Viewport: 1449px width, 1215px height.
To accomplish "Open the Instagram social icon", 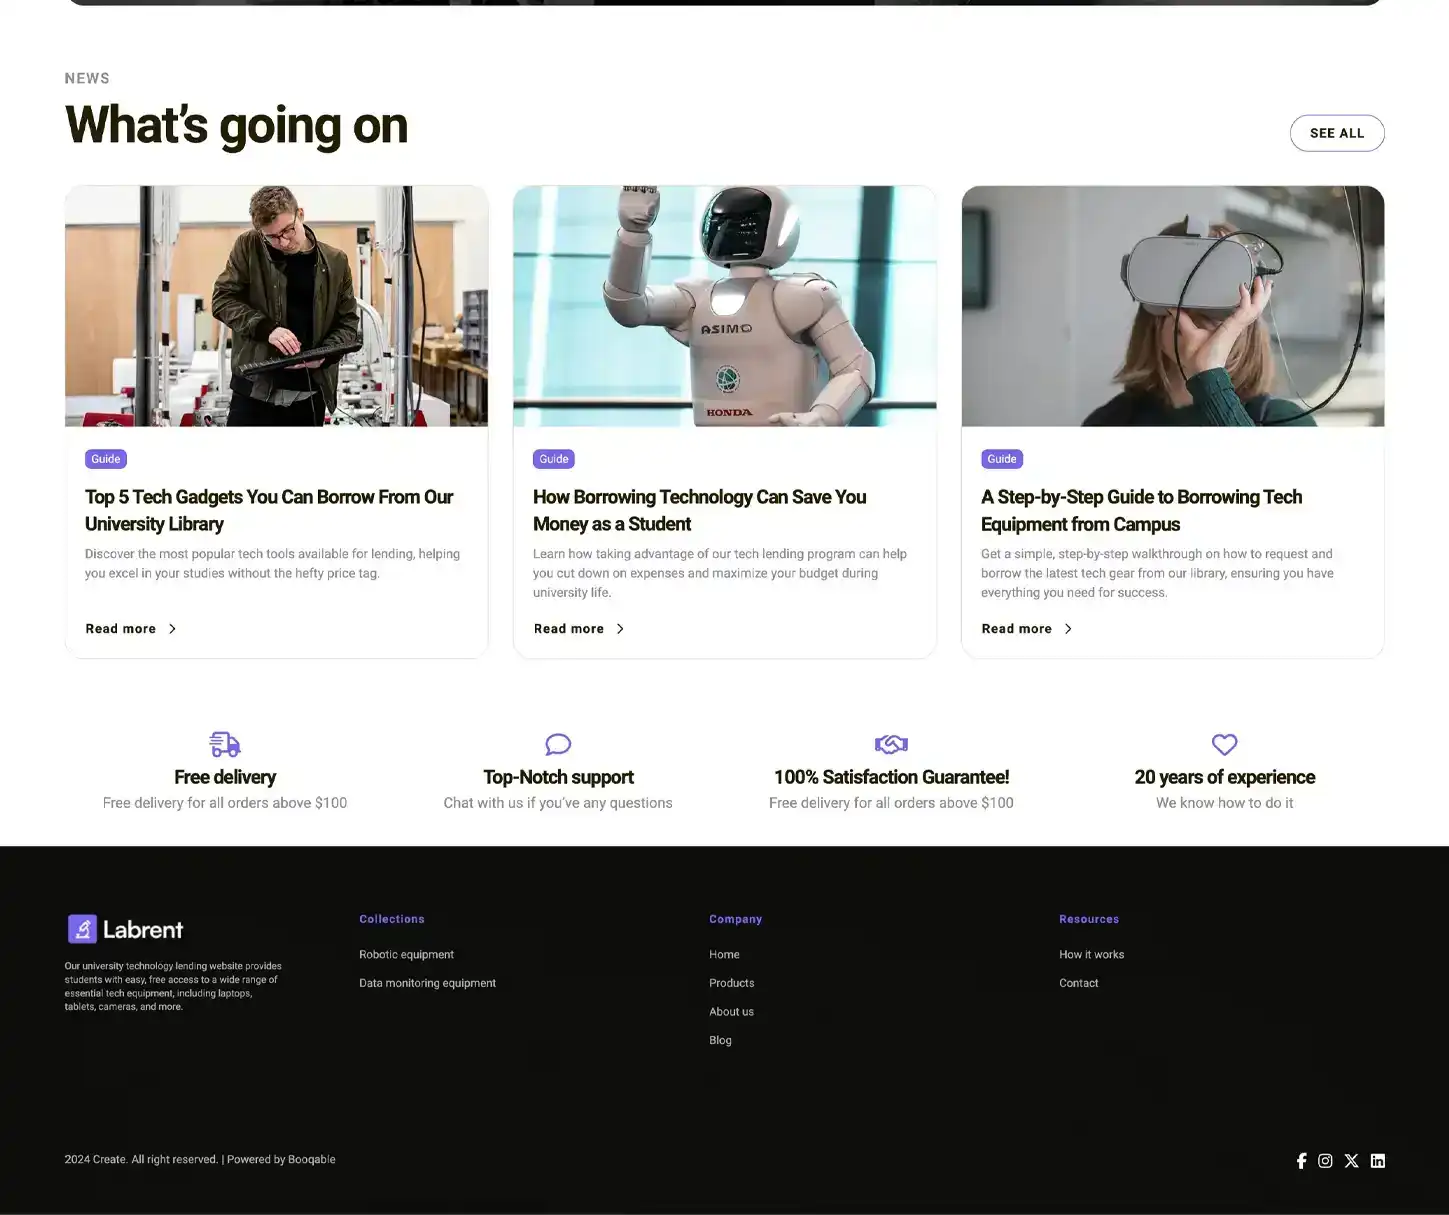I will [x=1325, y=1160].
